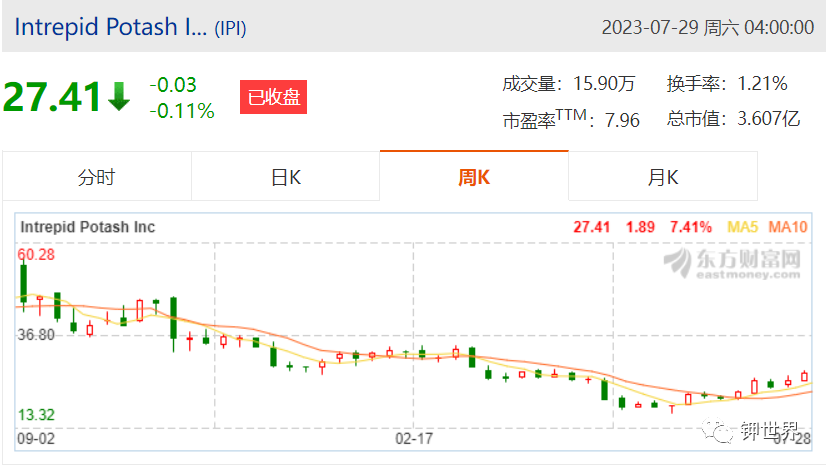The height and width of the screenshot is (467, 826).
Task: Click the 09-02 start date marker
Action: pyautogui.click(x=36, y=439)
